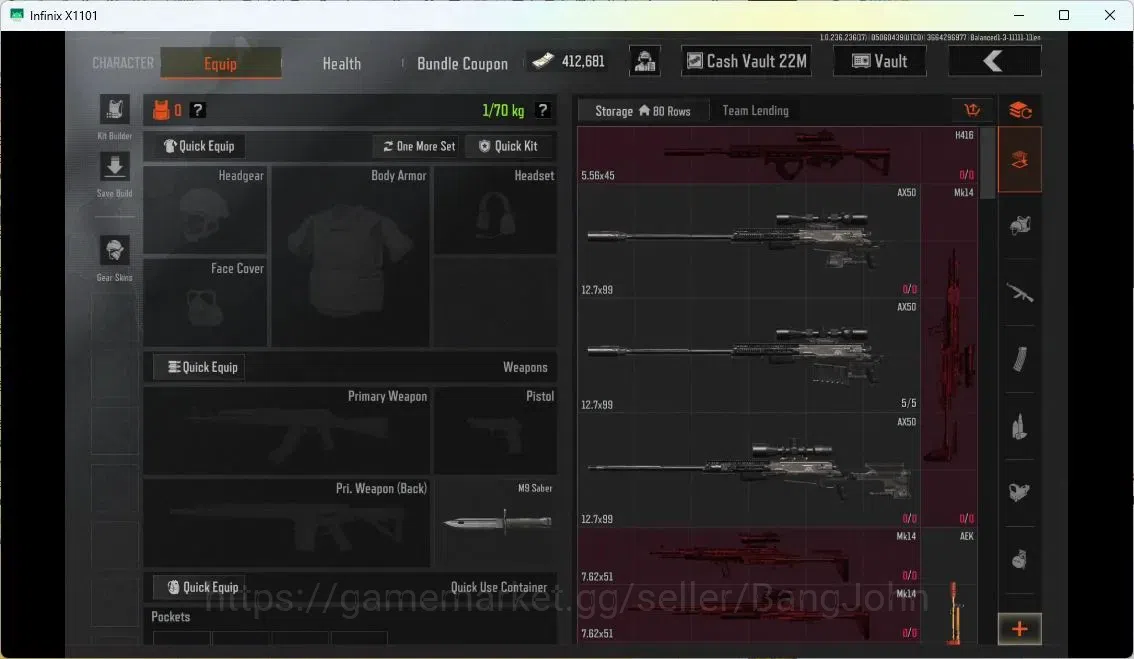Select the AX50 sniper with 5/5 ammo
This screenshot has width=1134, height=659.
tap(749, 356)
